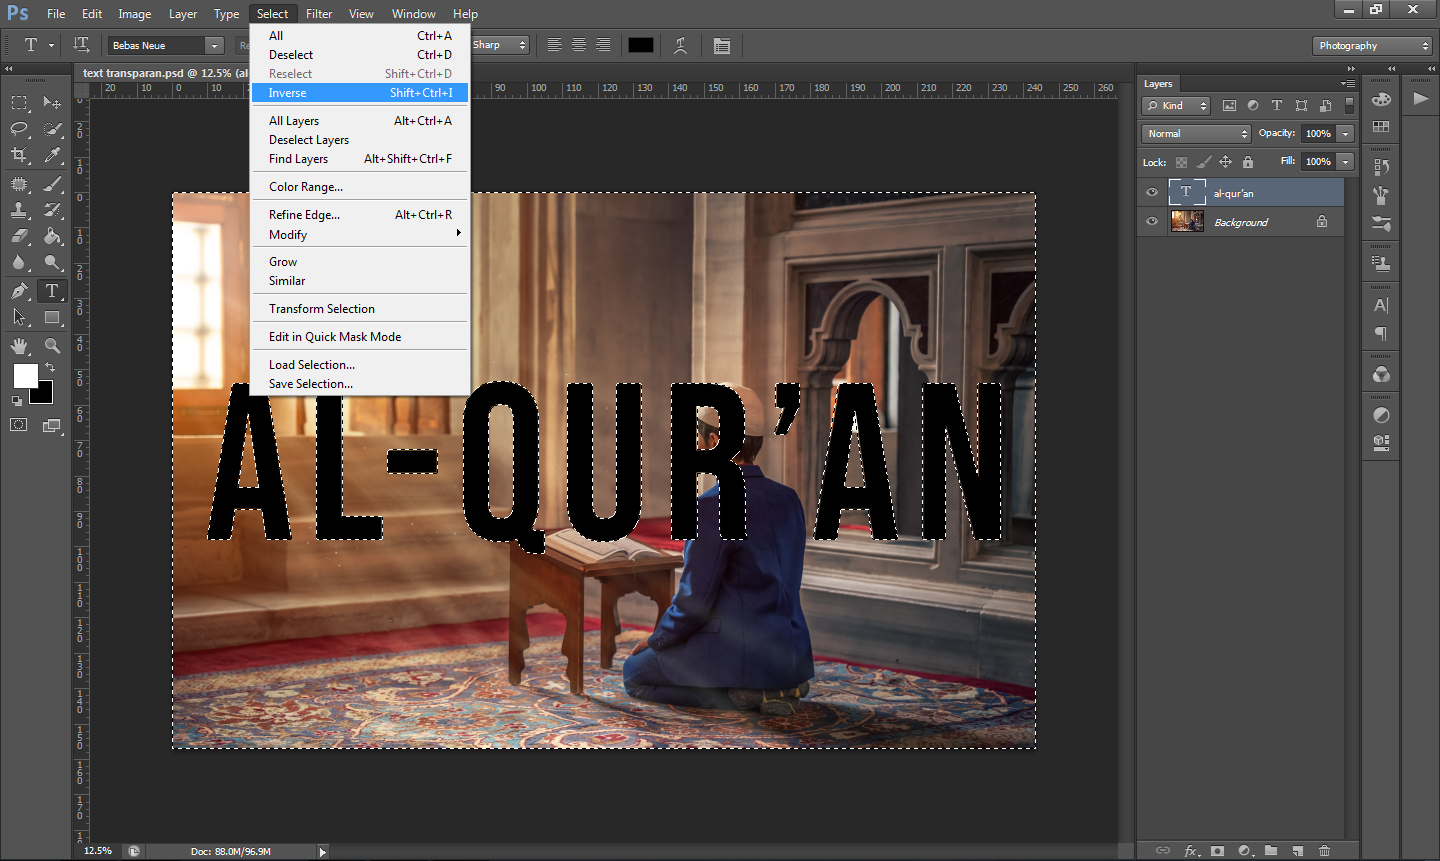Select the Crop tool

pyautogui.click(x=19, y=155)
